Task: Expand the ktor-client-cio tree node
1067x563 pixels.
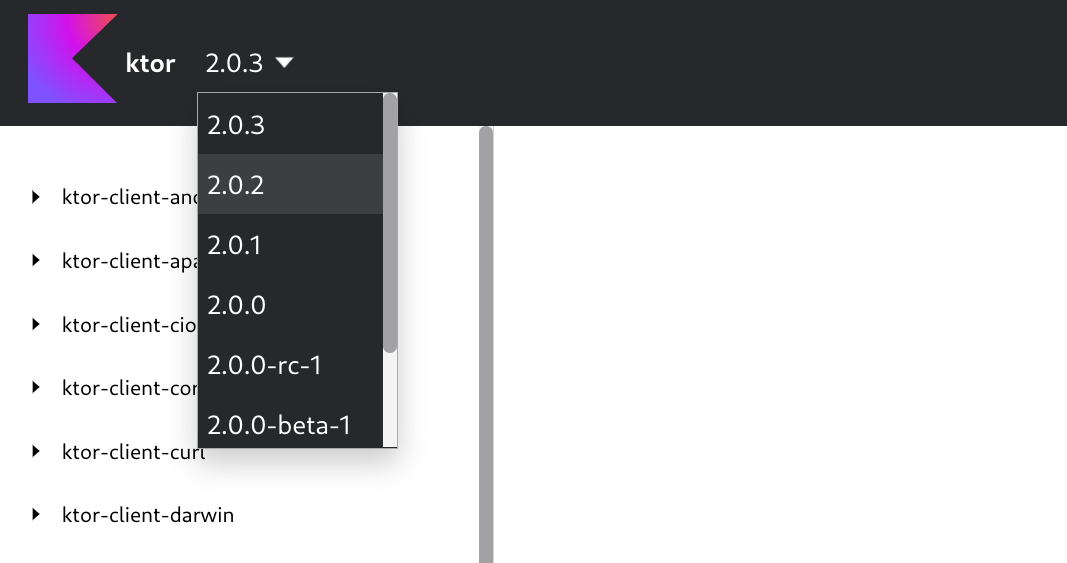Action: point(37,324)
